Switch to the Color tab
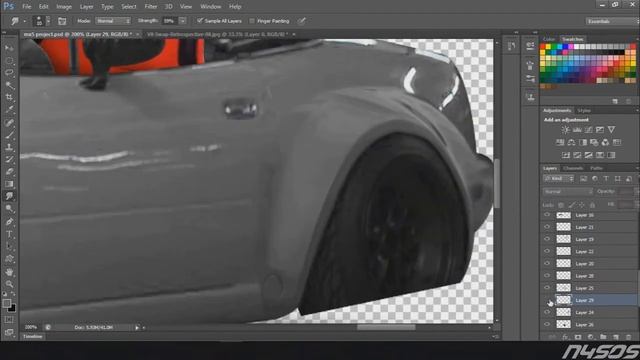640x360 pixels. tap(549, 39)
